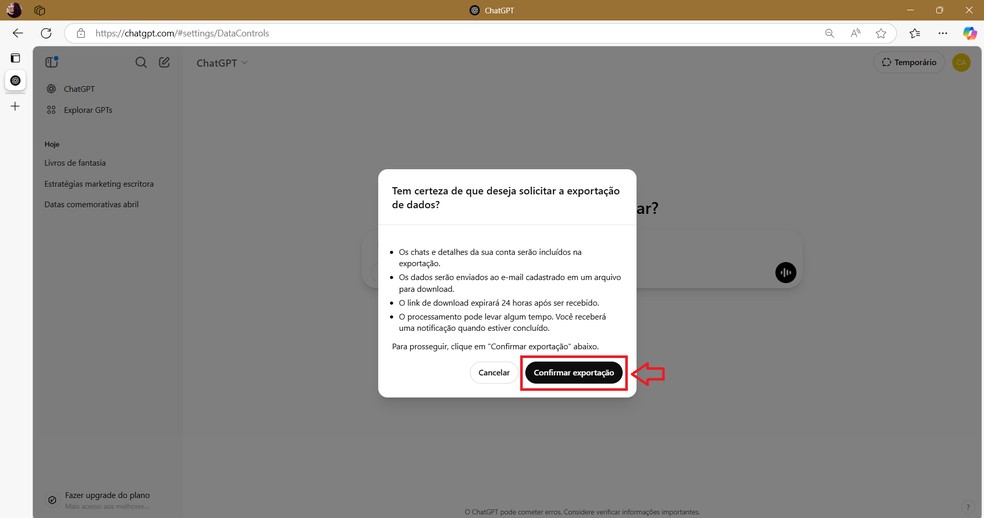Image resolution: width=984 pixels, height=518 pixels.
Task: Open the workspaces icon in title bar
Action: coord(40,10)
